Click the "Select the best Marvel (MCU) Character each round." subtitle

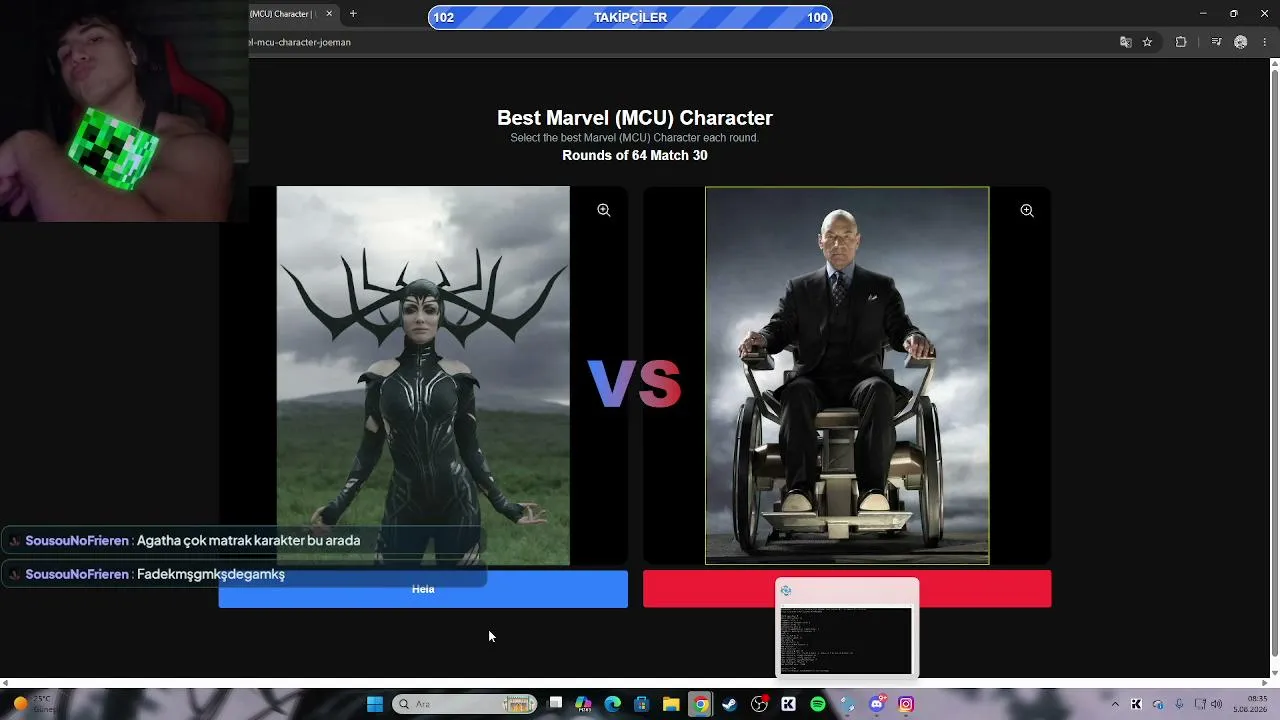coord(635,138)
